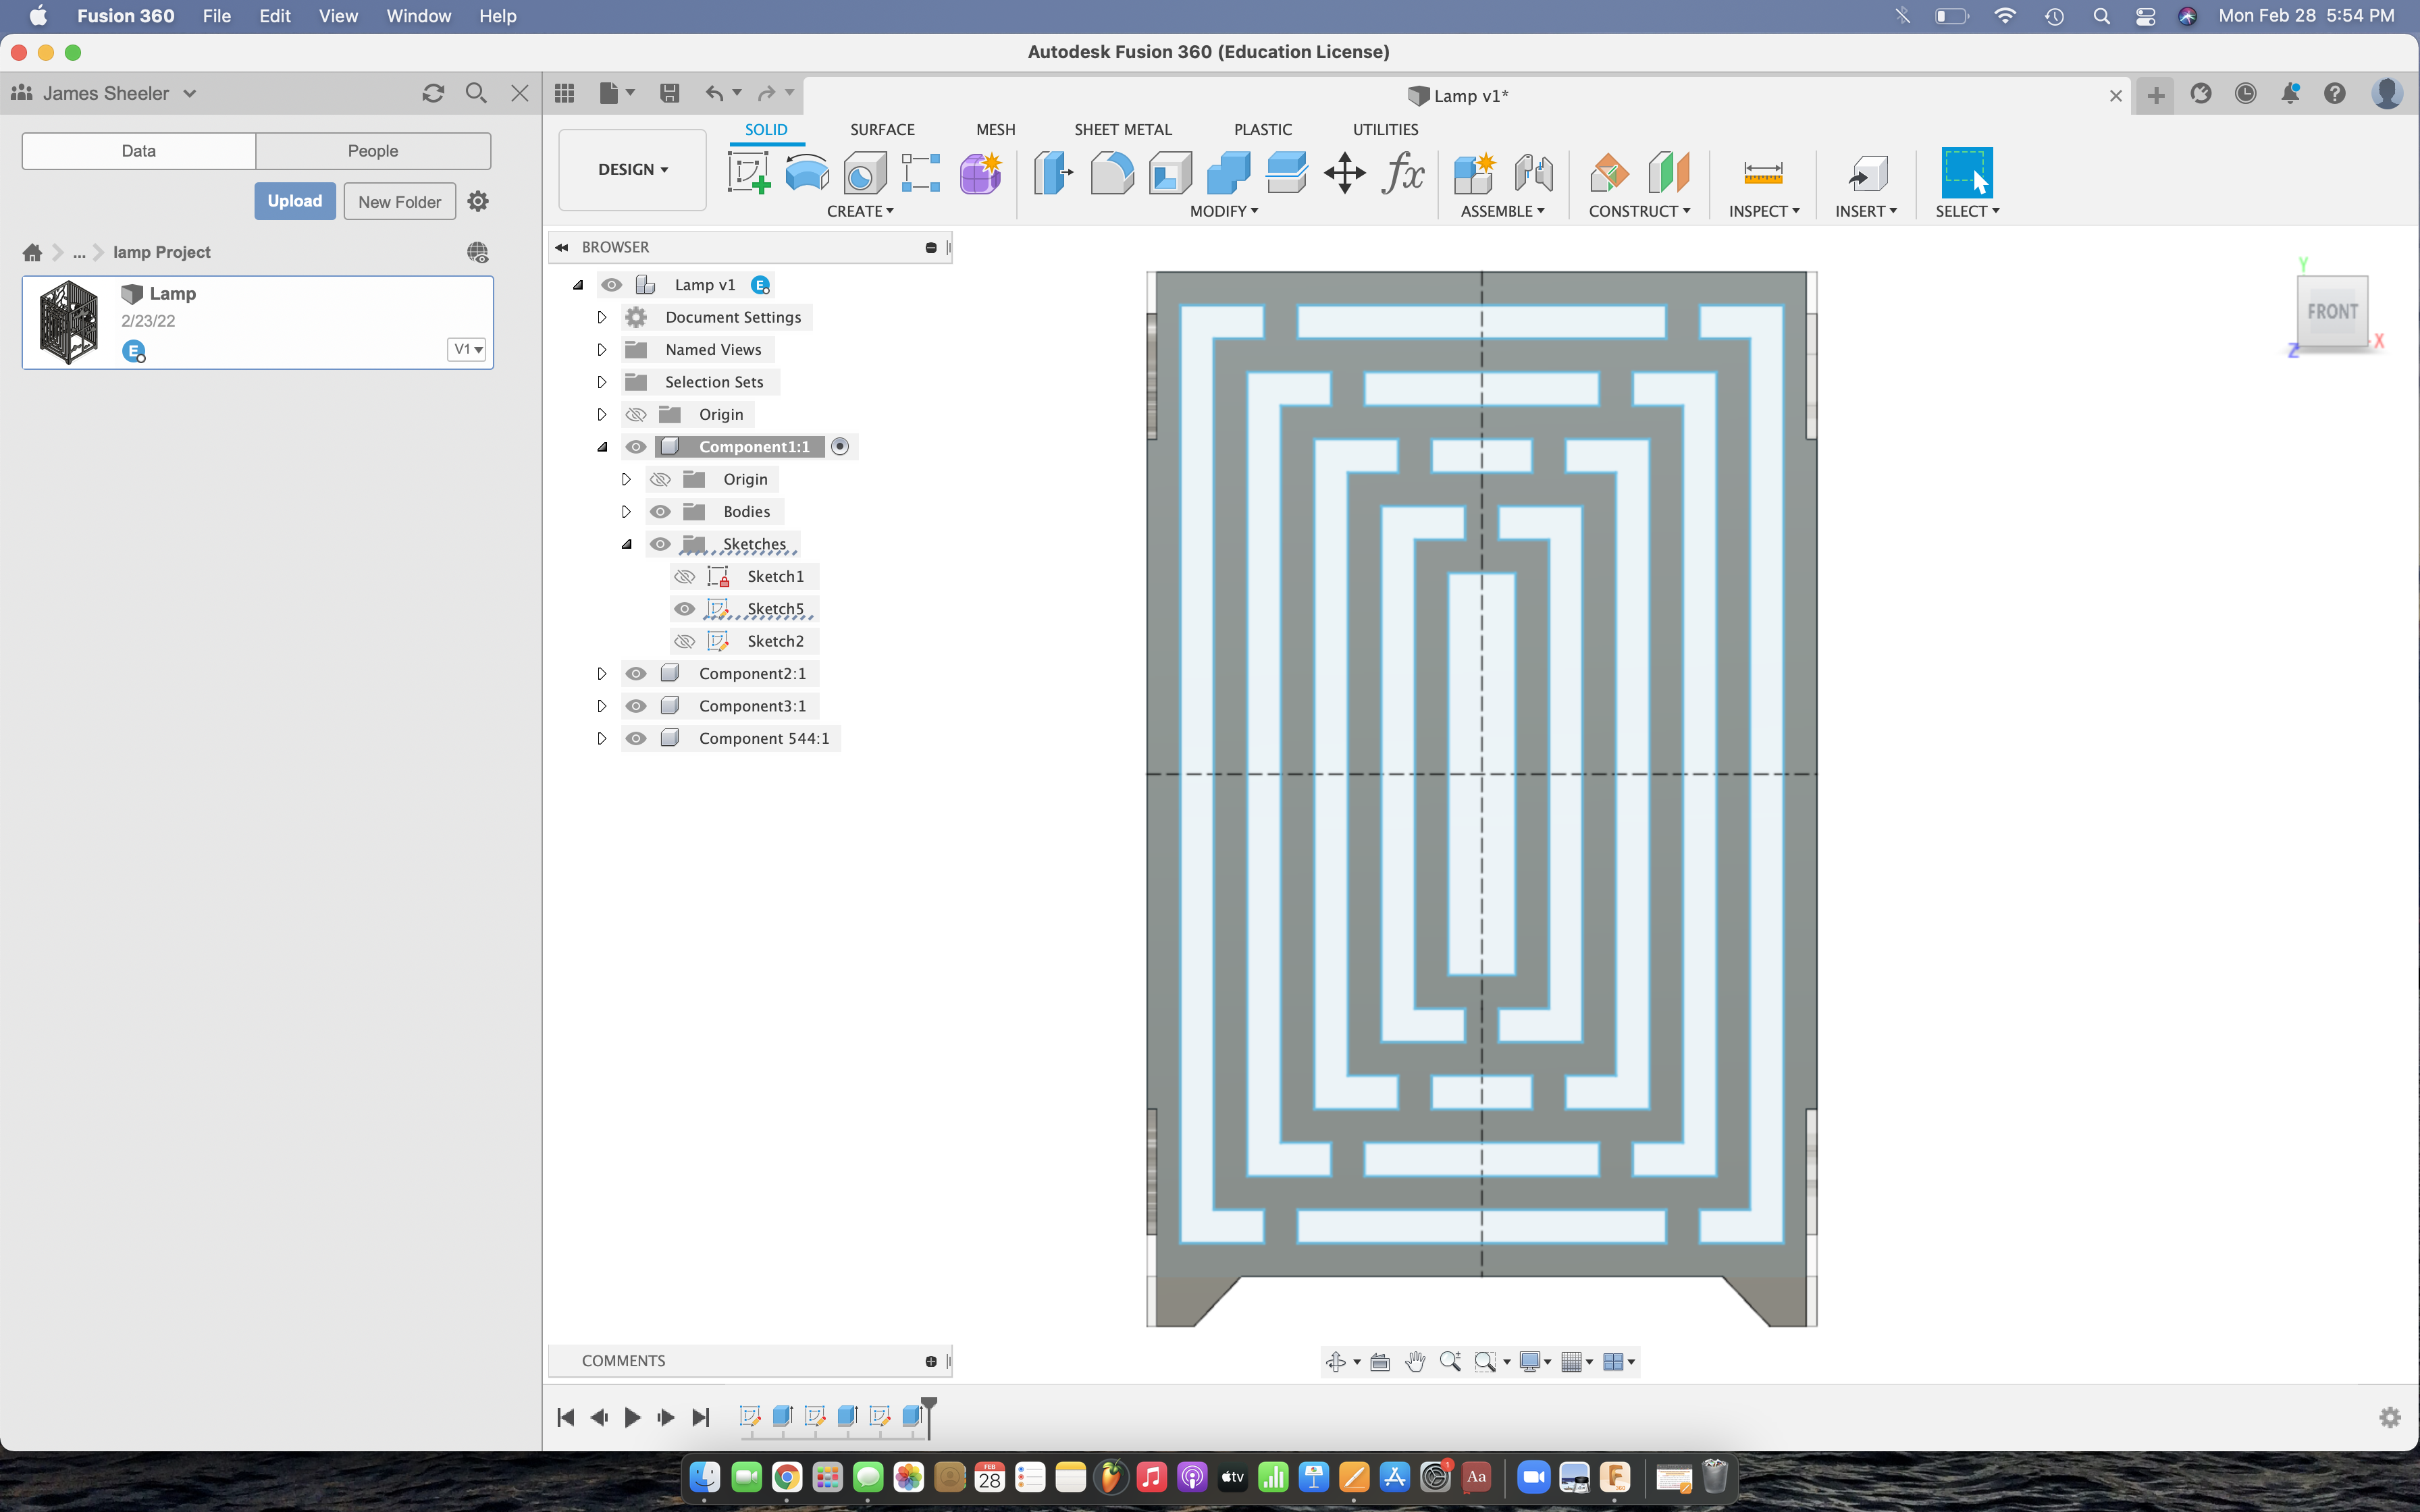Activate the Pan tool in navigation bar
The image size is (2420, 1512).
tap(1415, 1361)
